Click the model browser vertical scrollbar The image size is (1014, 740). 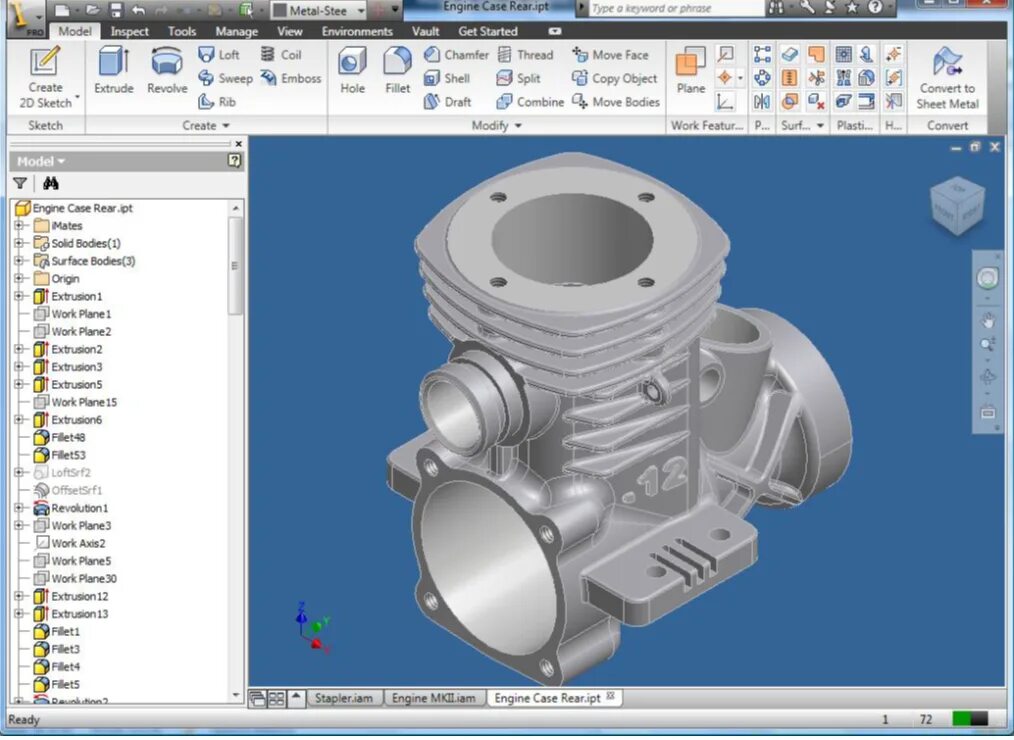pos(235,266)
